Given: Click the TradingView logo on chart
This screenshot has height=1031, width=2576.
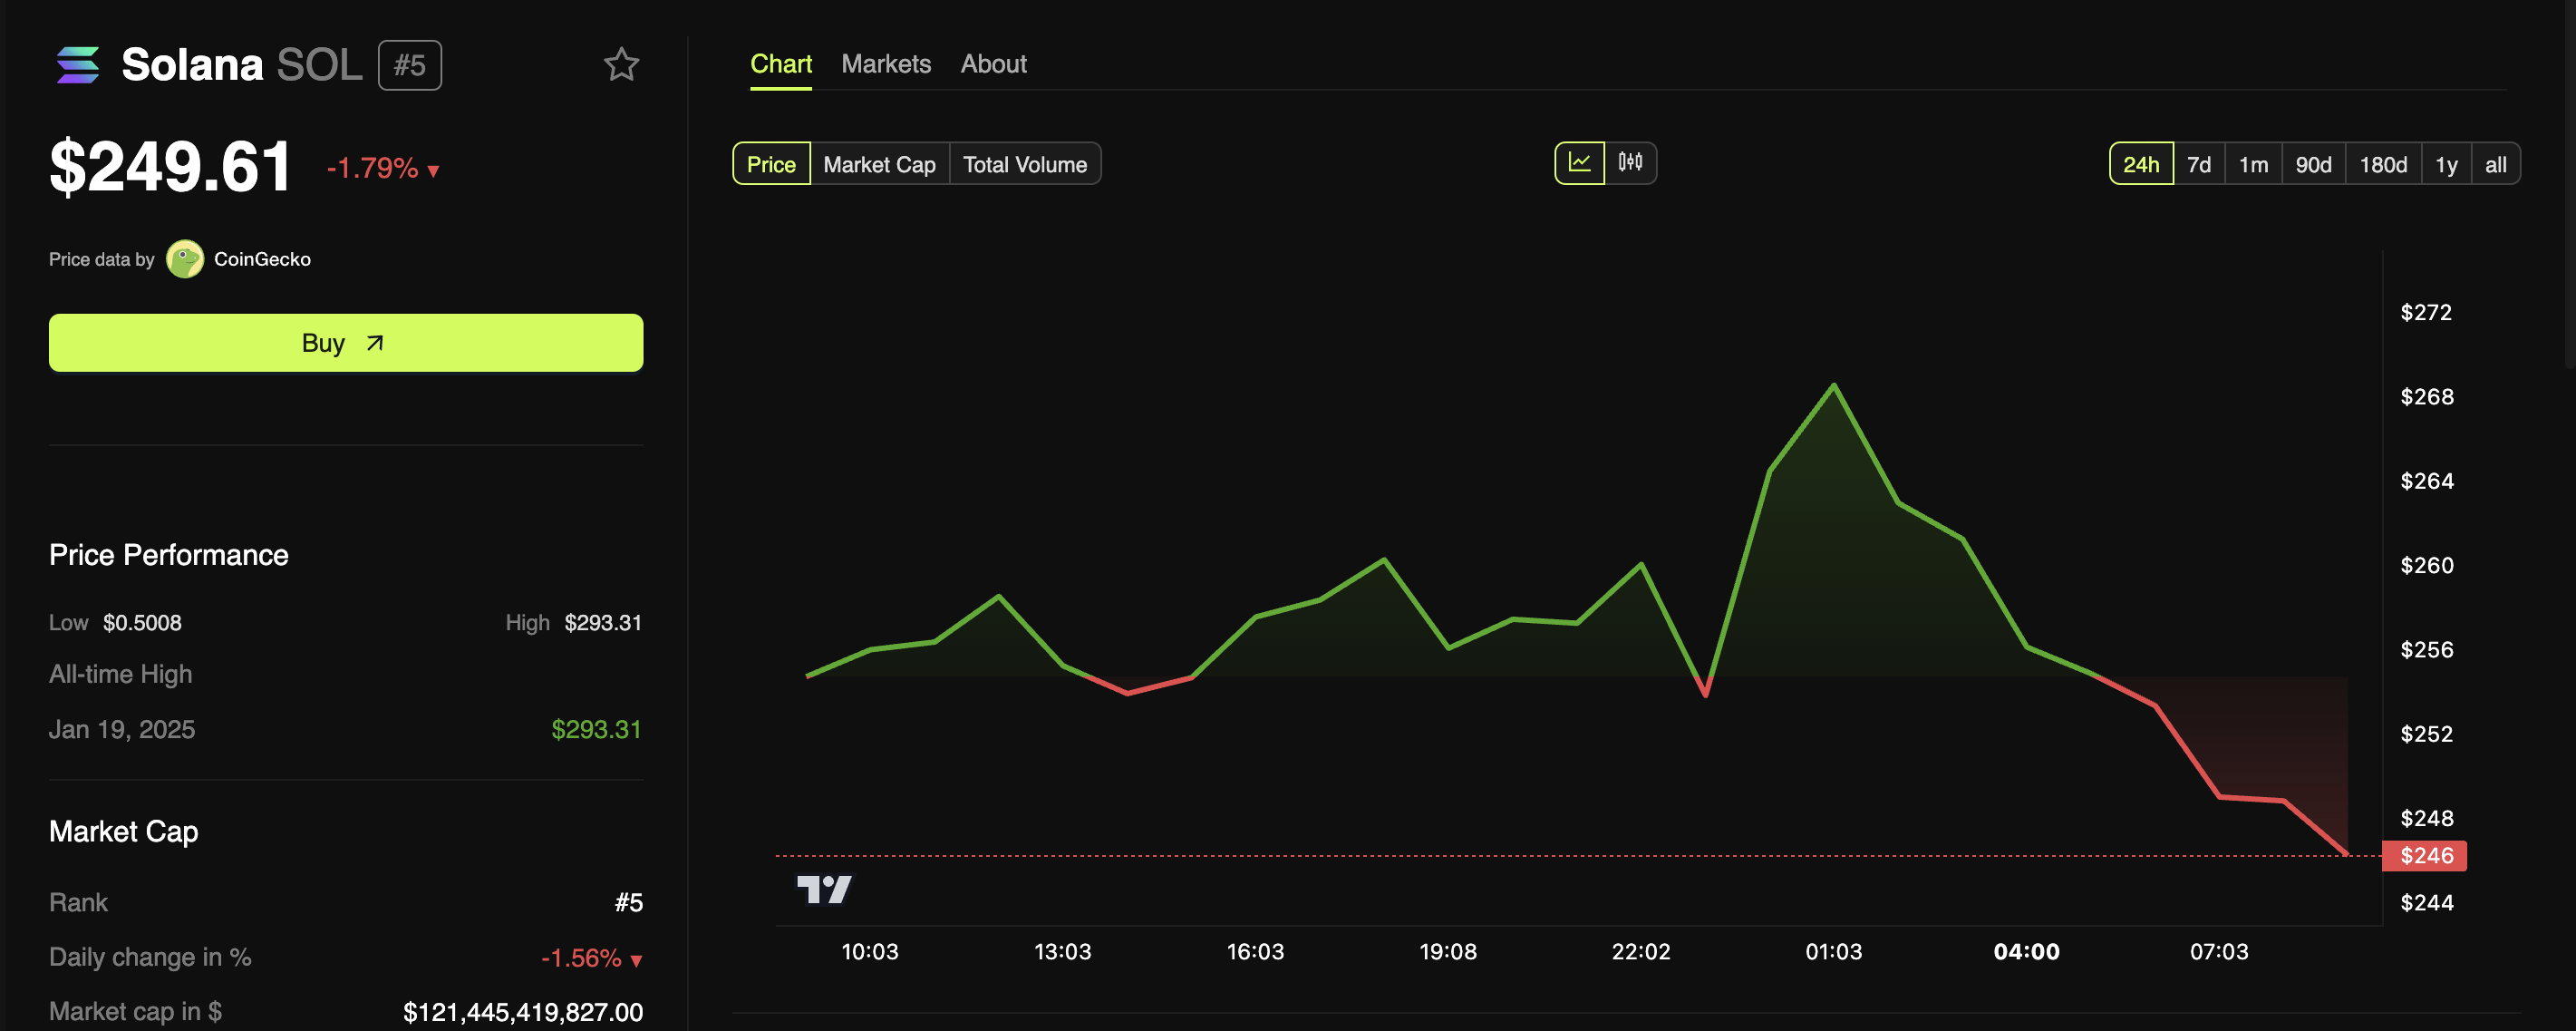Looking at the screenshot, I should [x=823, y=889].
